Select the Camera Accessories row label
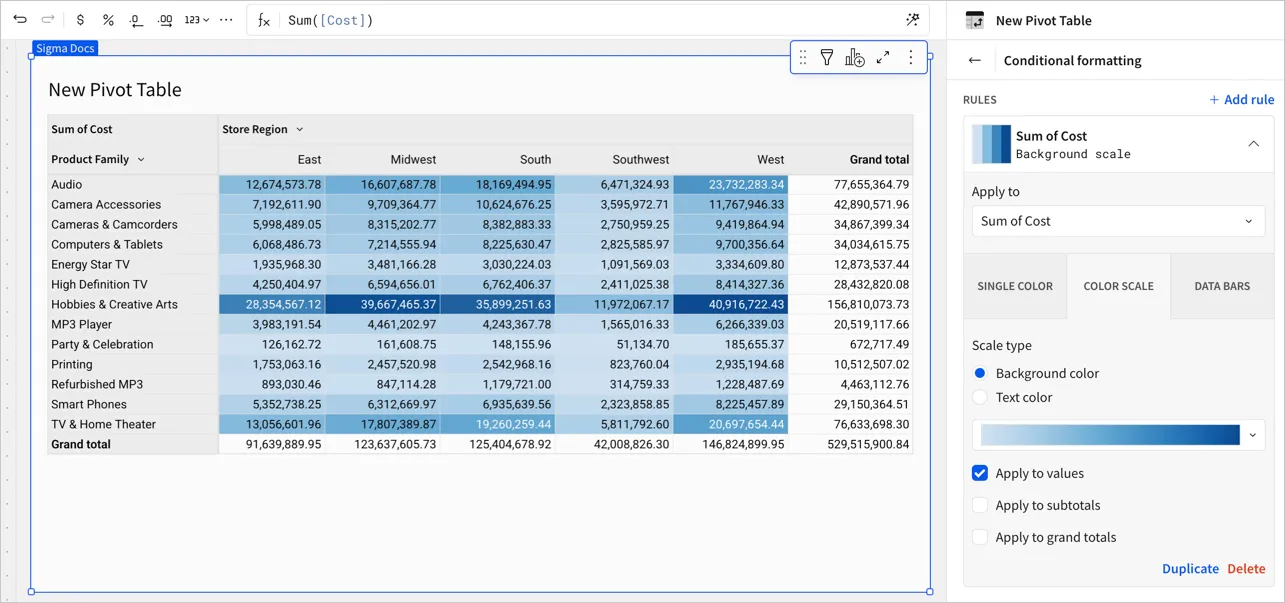Viewport: 1285px width, 603px height. pos(106,204)
